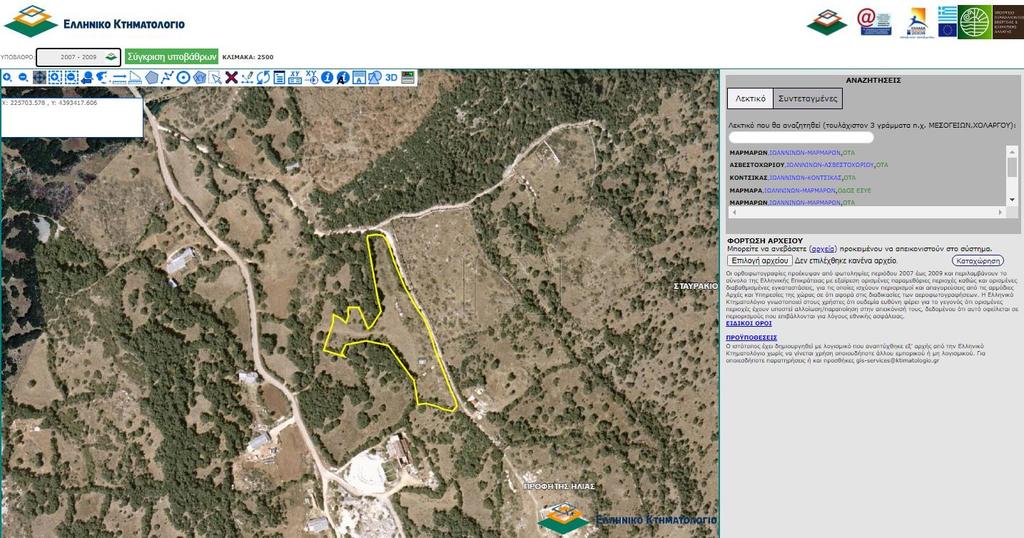Select ΑΣΒΕΣΤΟΧΩΡΙΟΥ result in search list

(808, 165)
